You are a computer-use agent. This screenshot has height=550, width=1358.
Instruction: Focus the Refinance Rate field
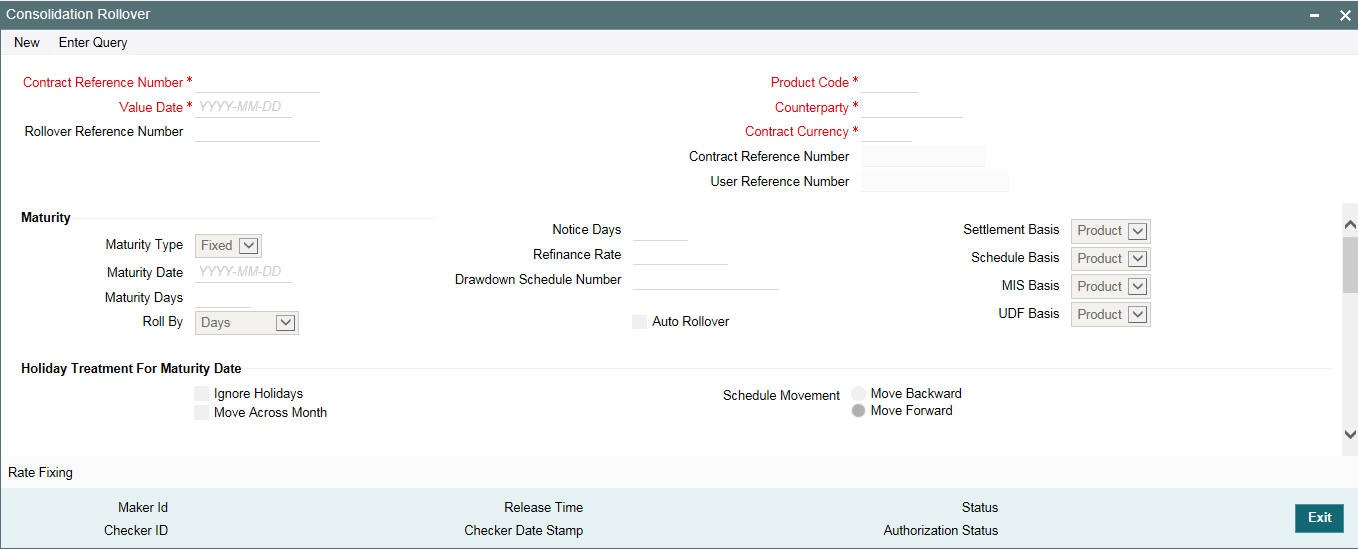point(680,254)
